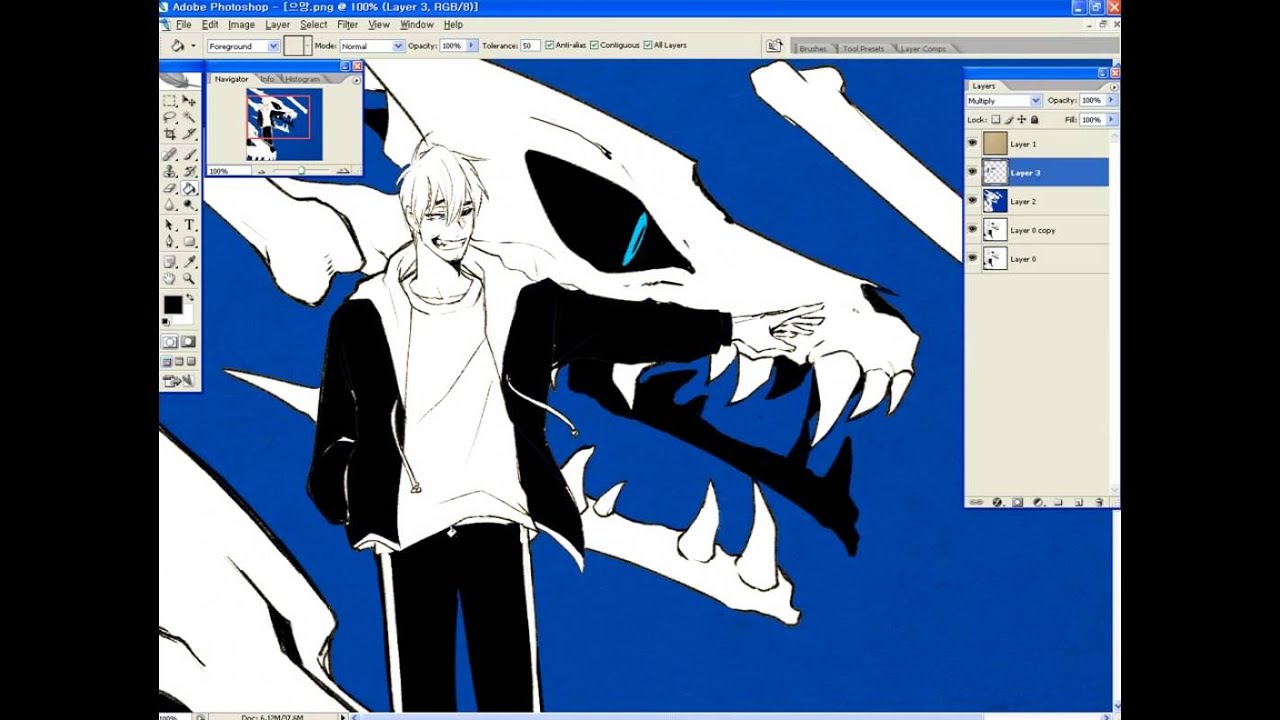Screen dimensions: 1280x720
Task: Hide Layer 2 visibility eye
Action: click(972, 201)
